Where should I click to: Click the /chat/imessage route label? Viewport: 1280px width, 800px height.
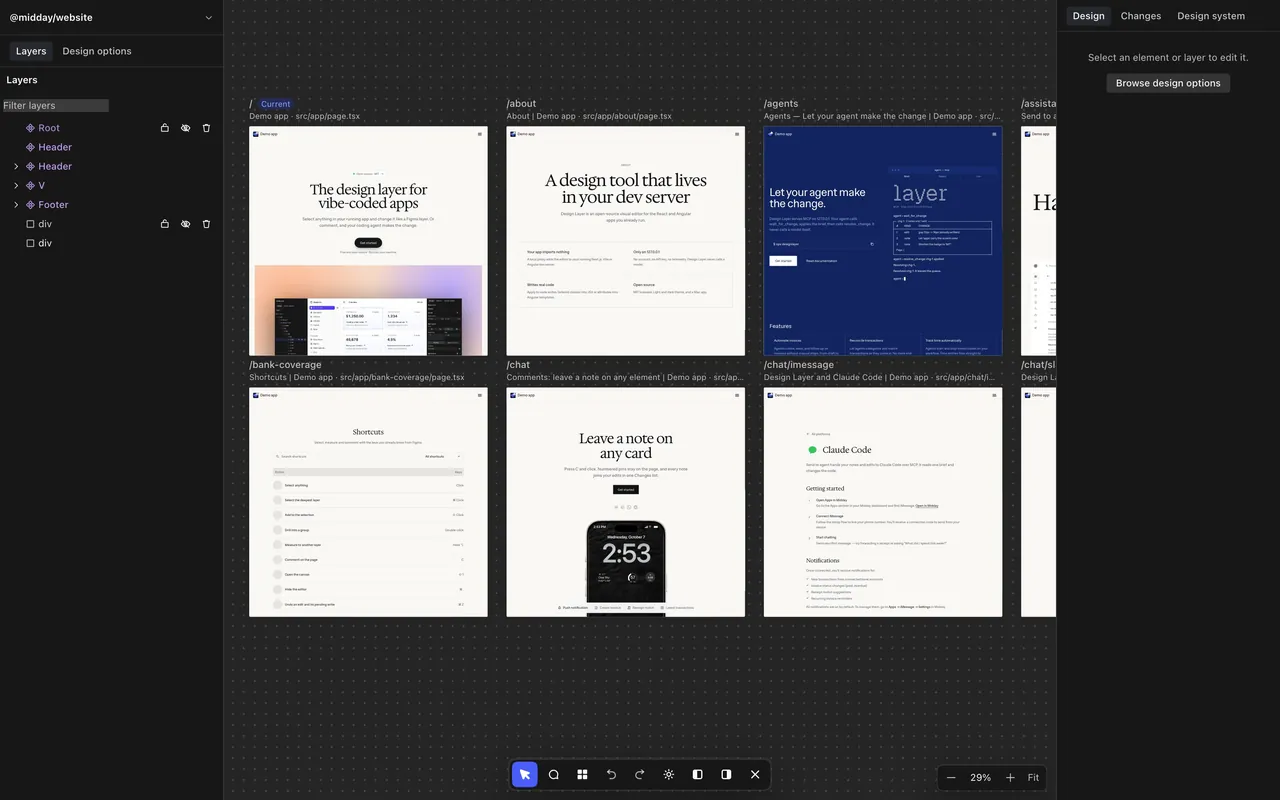coord(799,365)
